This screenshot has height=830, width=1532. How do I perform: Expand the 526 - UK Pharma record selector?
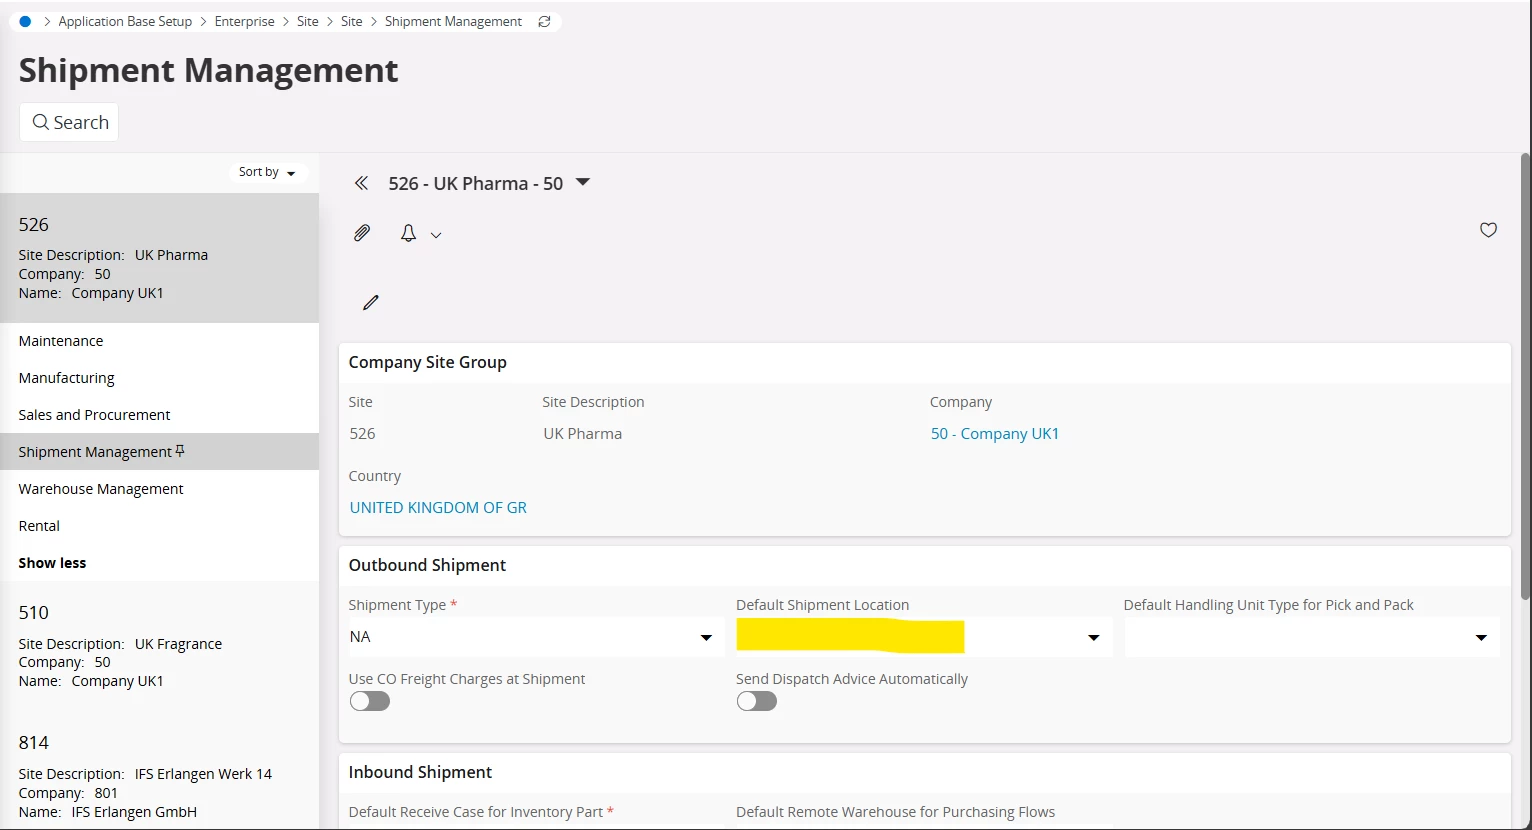583,182
